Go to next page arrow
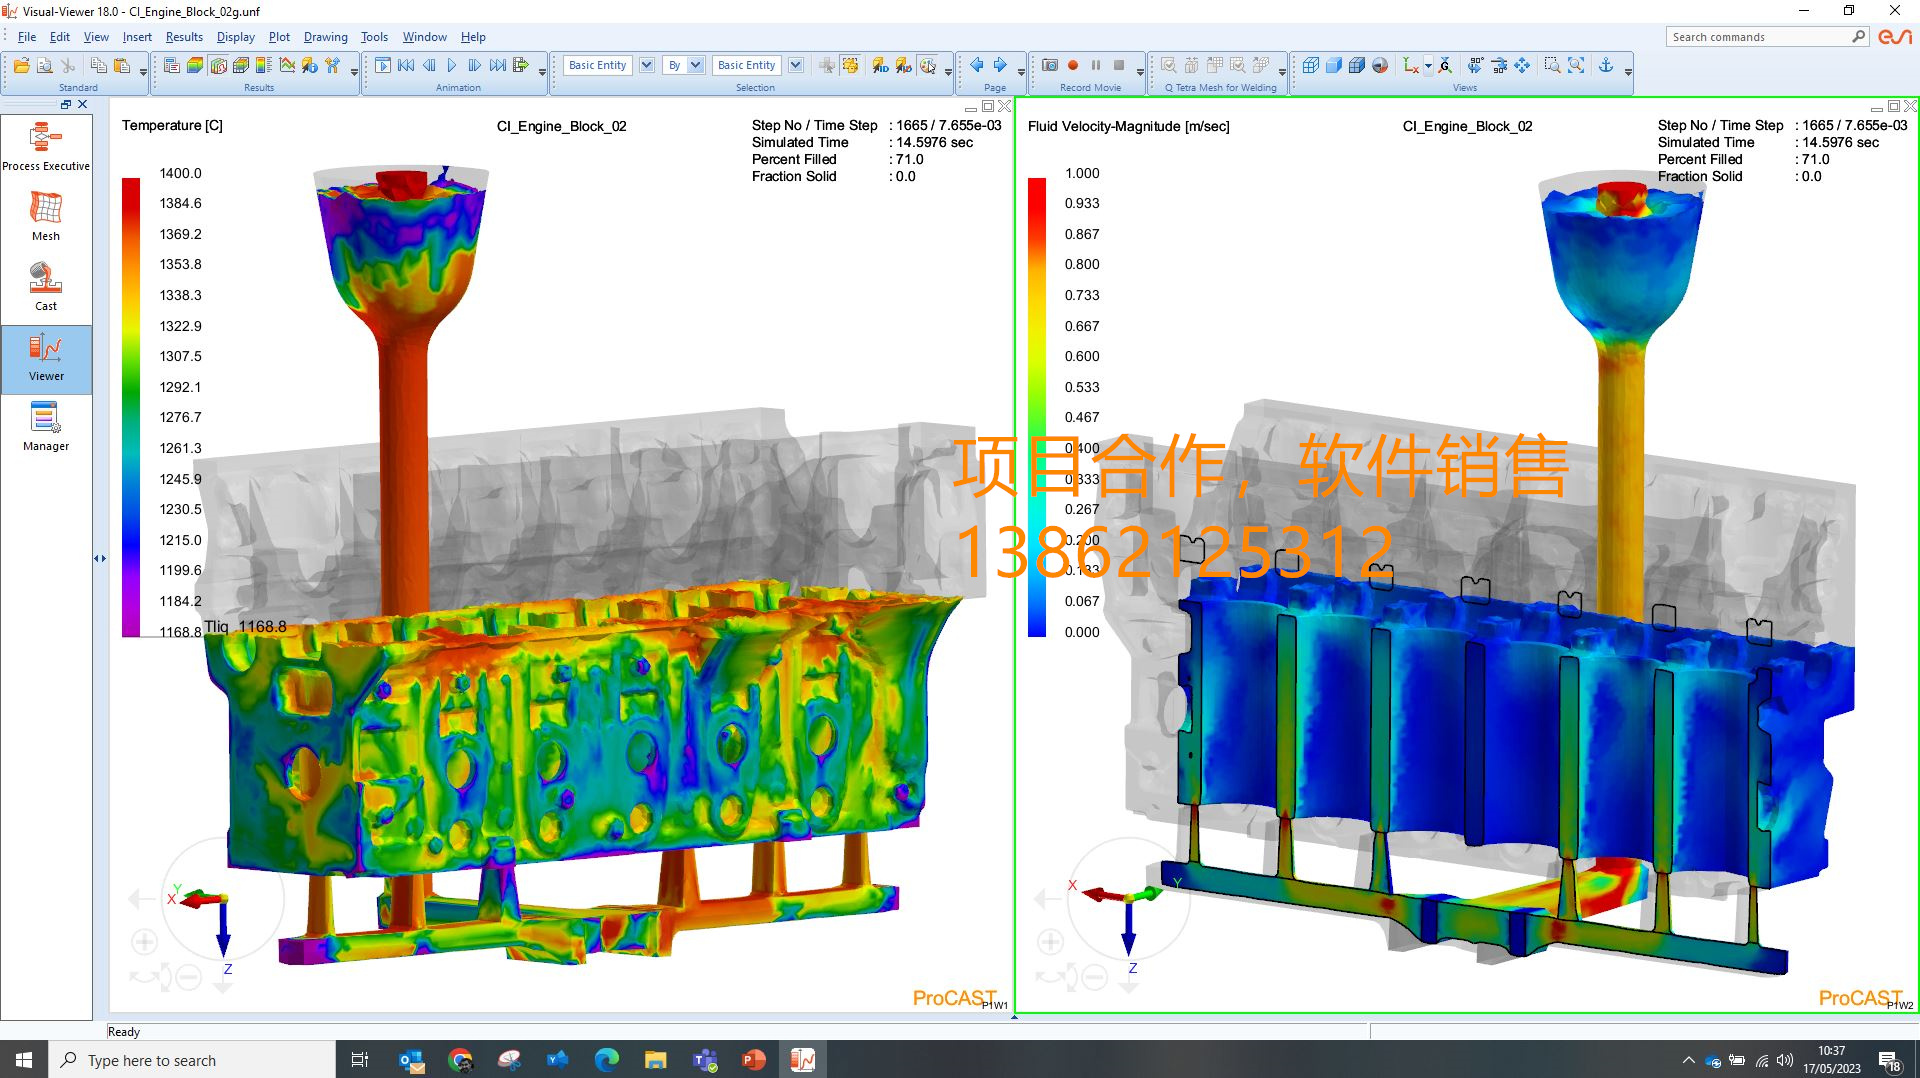The image size is (1920, 1078). 1000,65
